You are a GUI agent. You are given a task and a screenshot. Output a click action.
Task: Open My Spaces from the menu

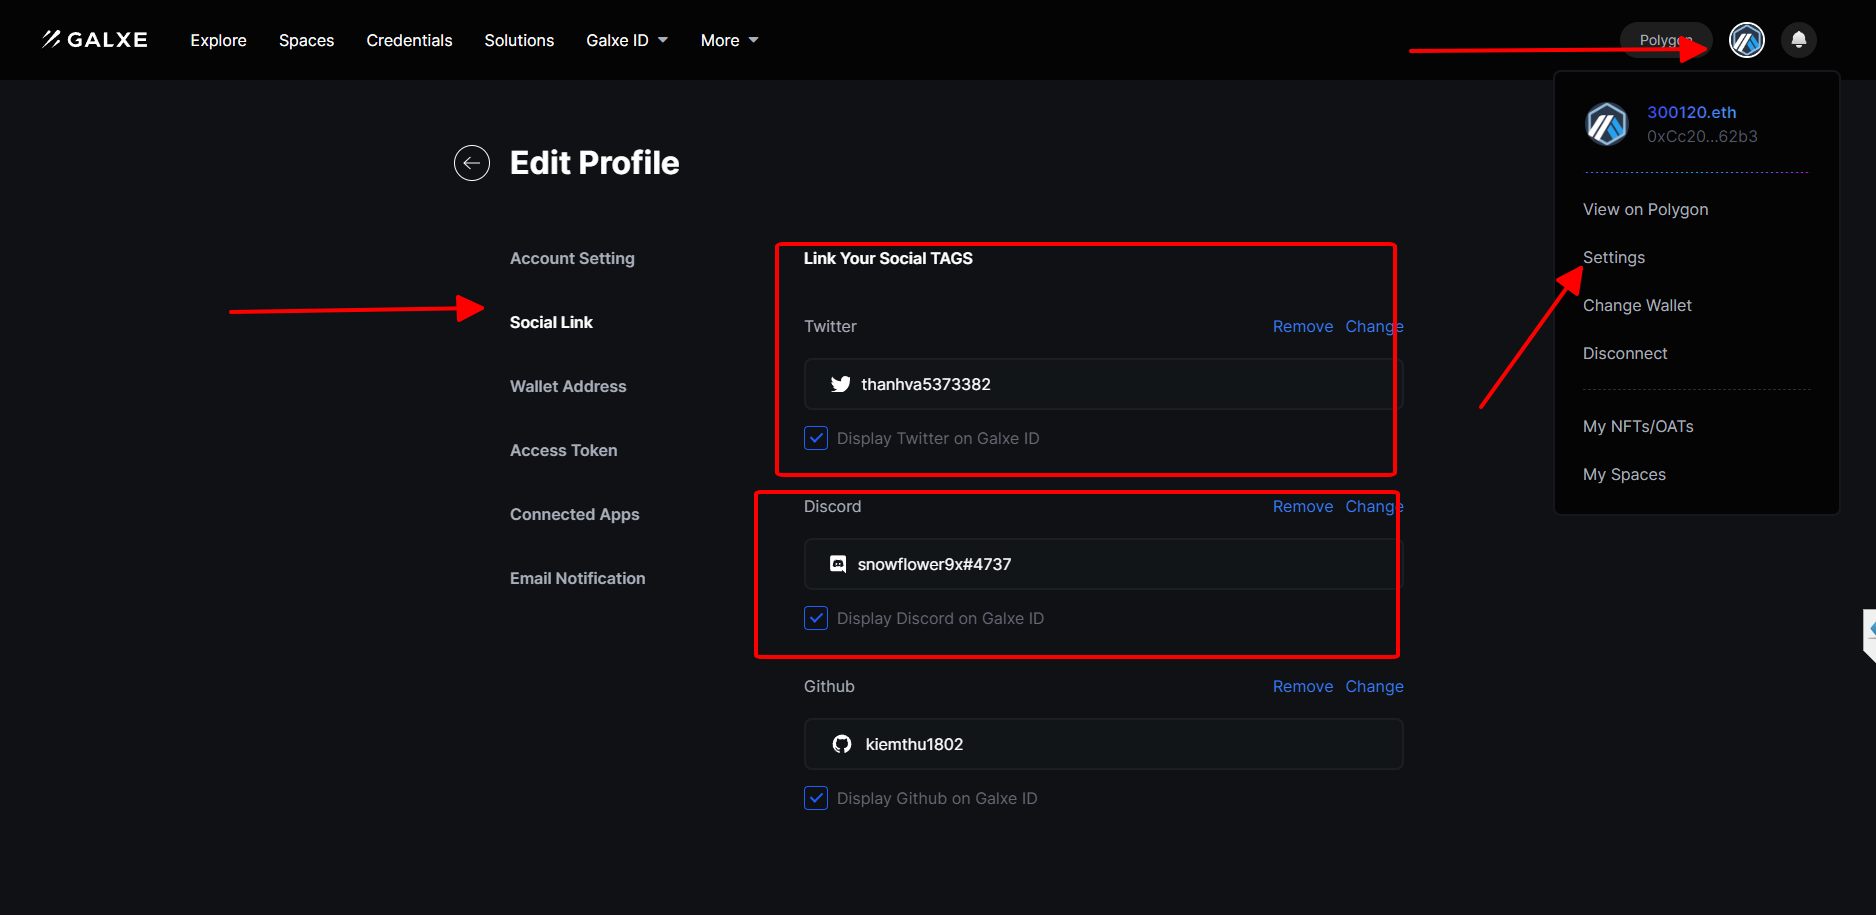1624,474
